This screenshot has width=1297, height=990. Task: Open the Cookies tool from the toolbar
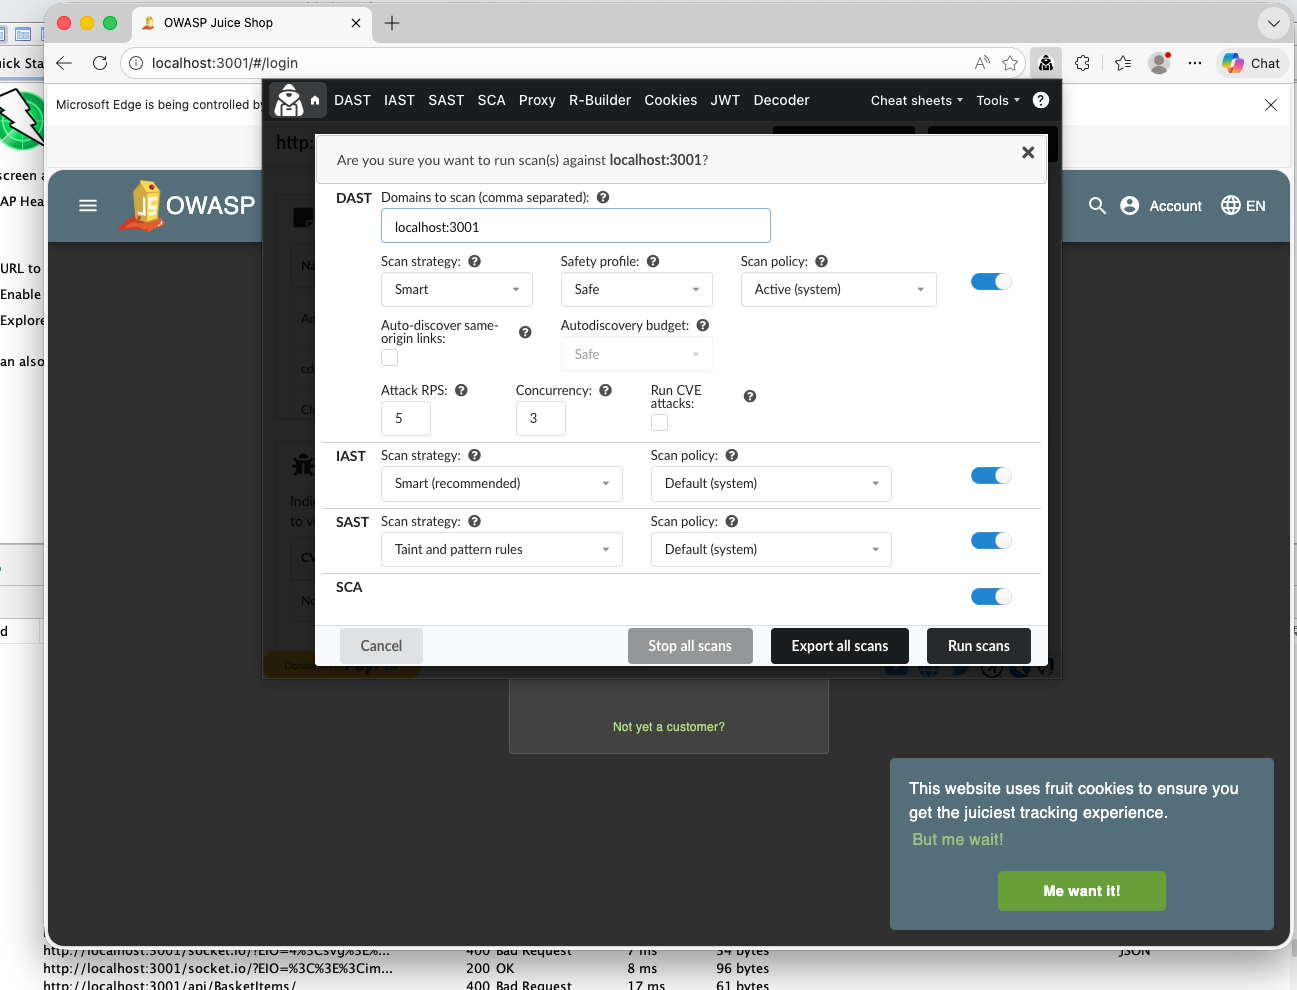(x=670, y=100)
